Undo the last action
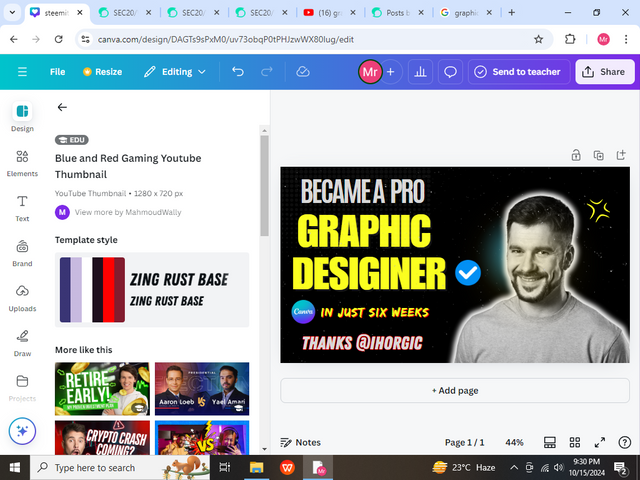Image resolution: width=640 pixels, height=480 pixels. [238, 72]
